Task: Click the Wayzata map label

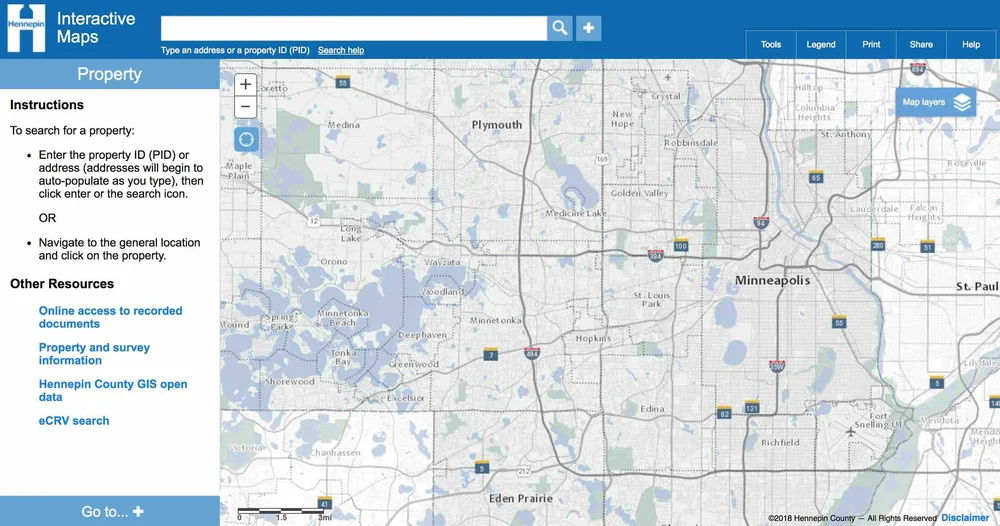Action: pos(442,262)
